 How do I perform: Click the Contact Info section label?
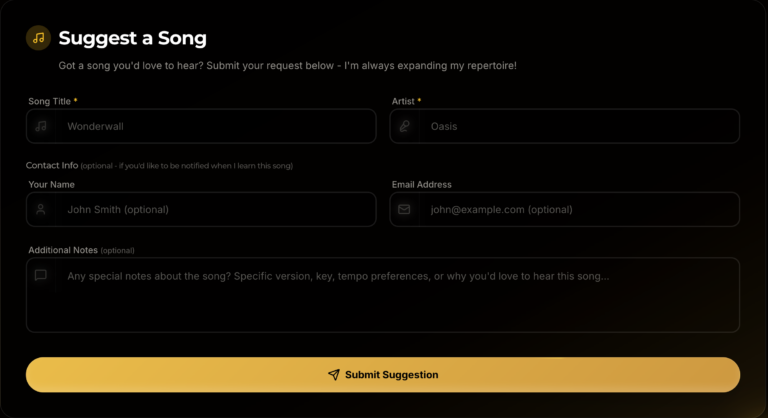pyautogui.click(x=52, y=165)
